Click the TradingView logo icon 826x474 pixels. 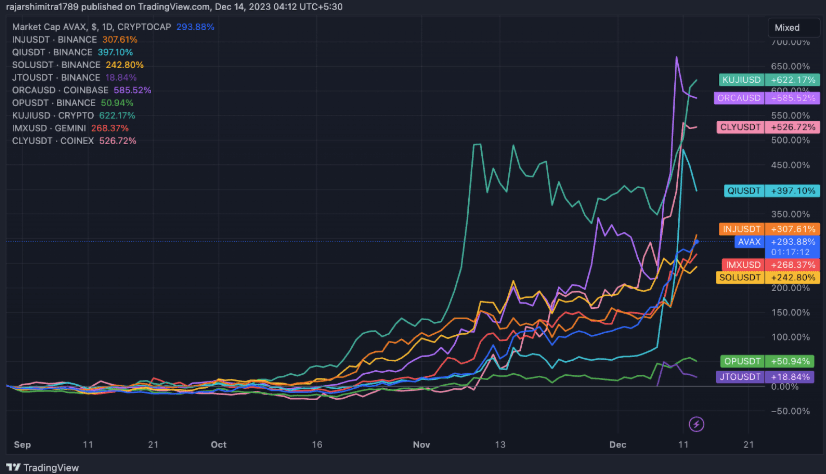click(12, 467)
